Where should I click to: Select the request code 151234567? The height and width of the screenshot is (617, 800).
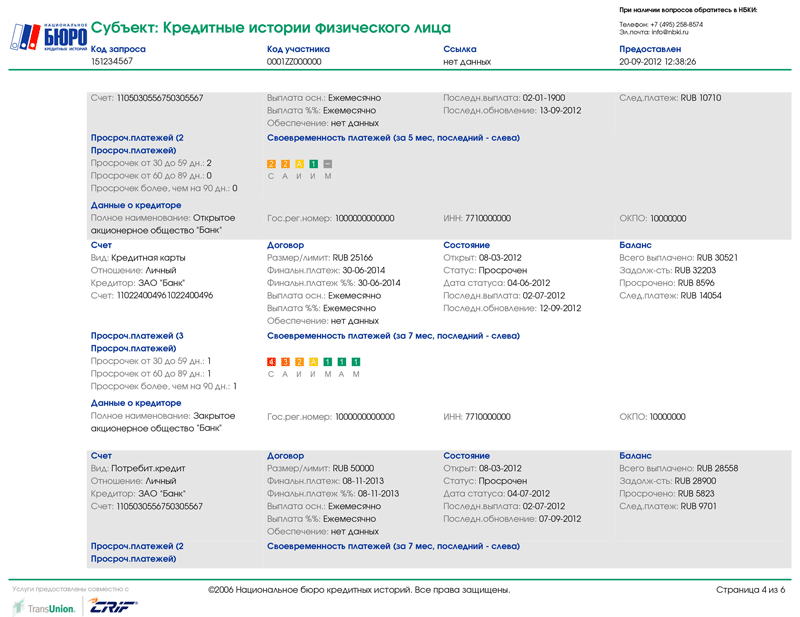pyautogui.click(x=112, y=61)
